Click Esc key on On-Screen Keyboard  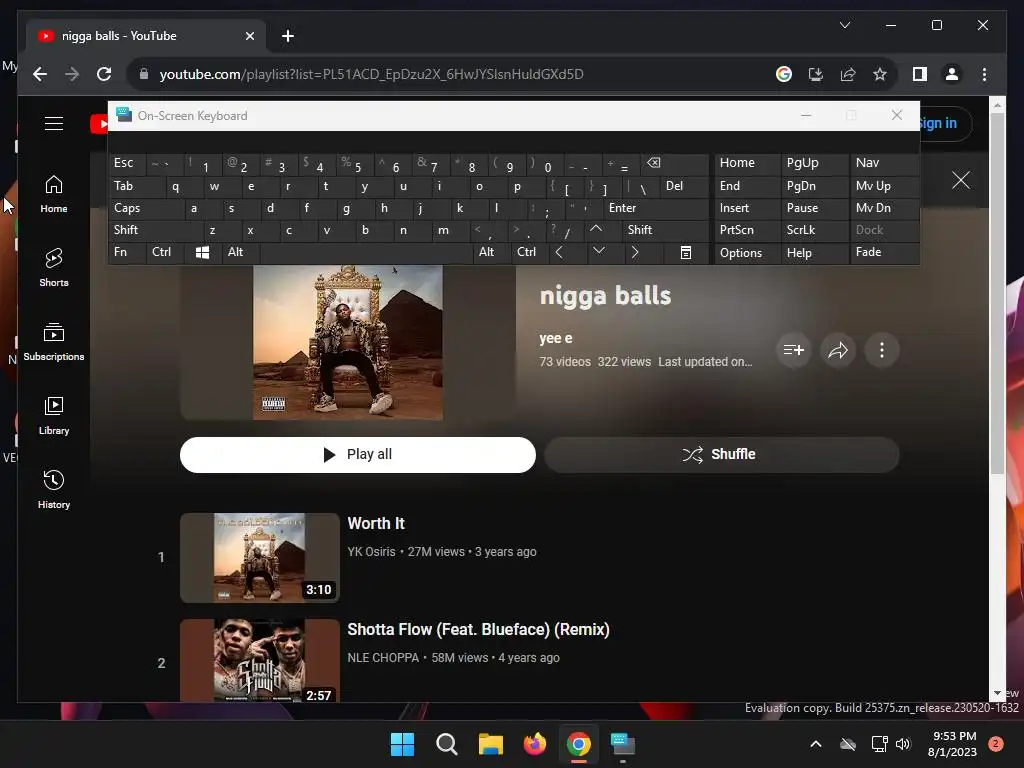127,163
